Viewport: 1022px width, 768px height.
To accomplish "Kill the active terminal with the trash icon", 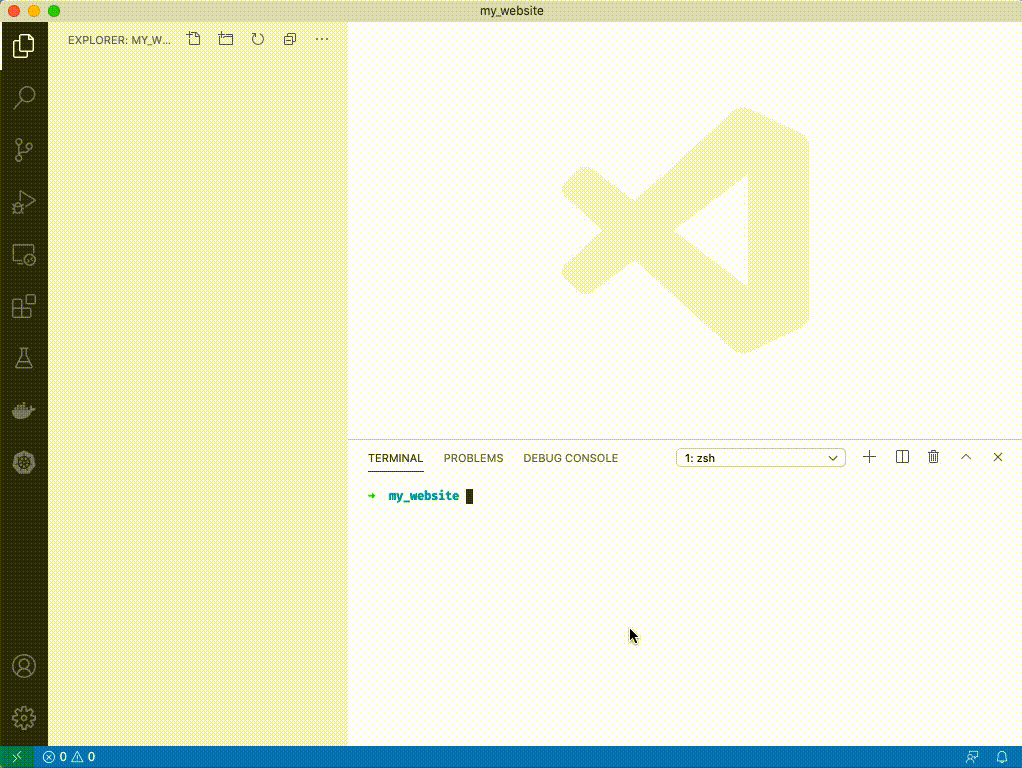I will (x=933, y=456).
